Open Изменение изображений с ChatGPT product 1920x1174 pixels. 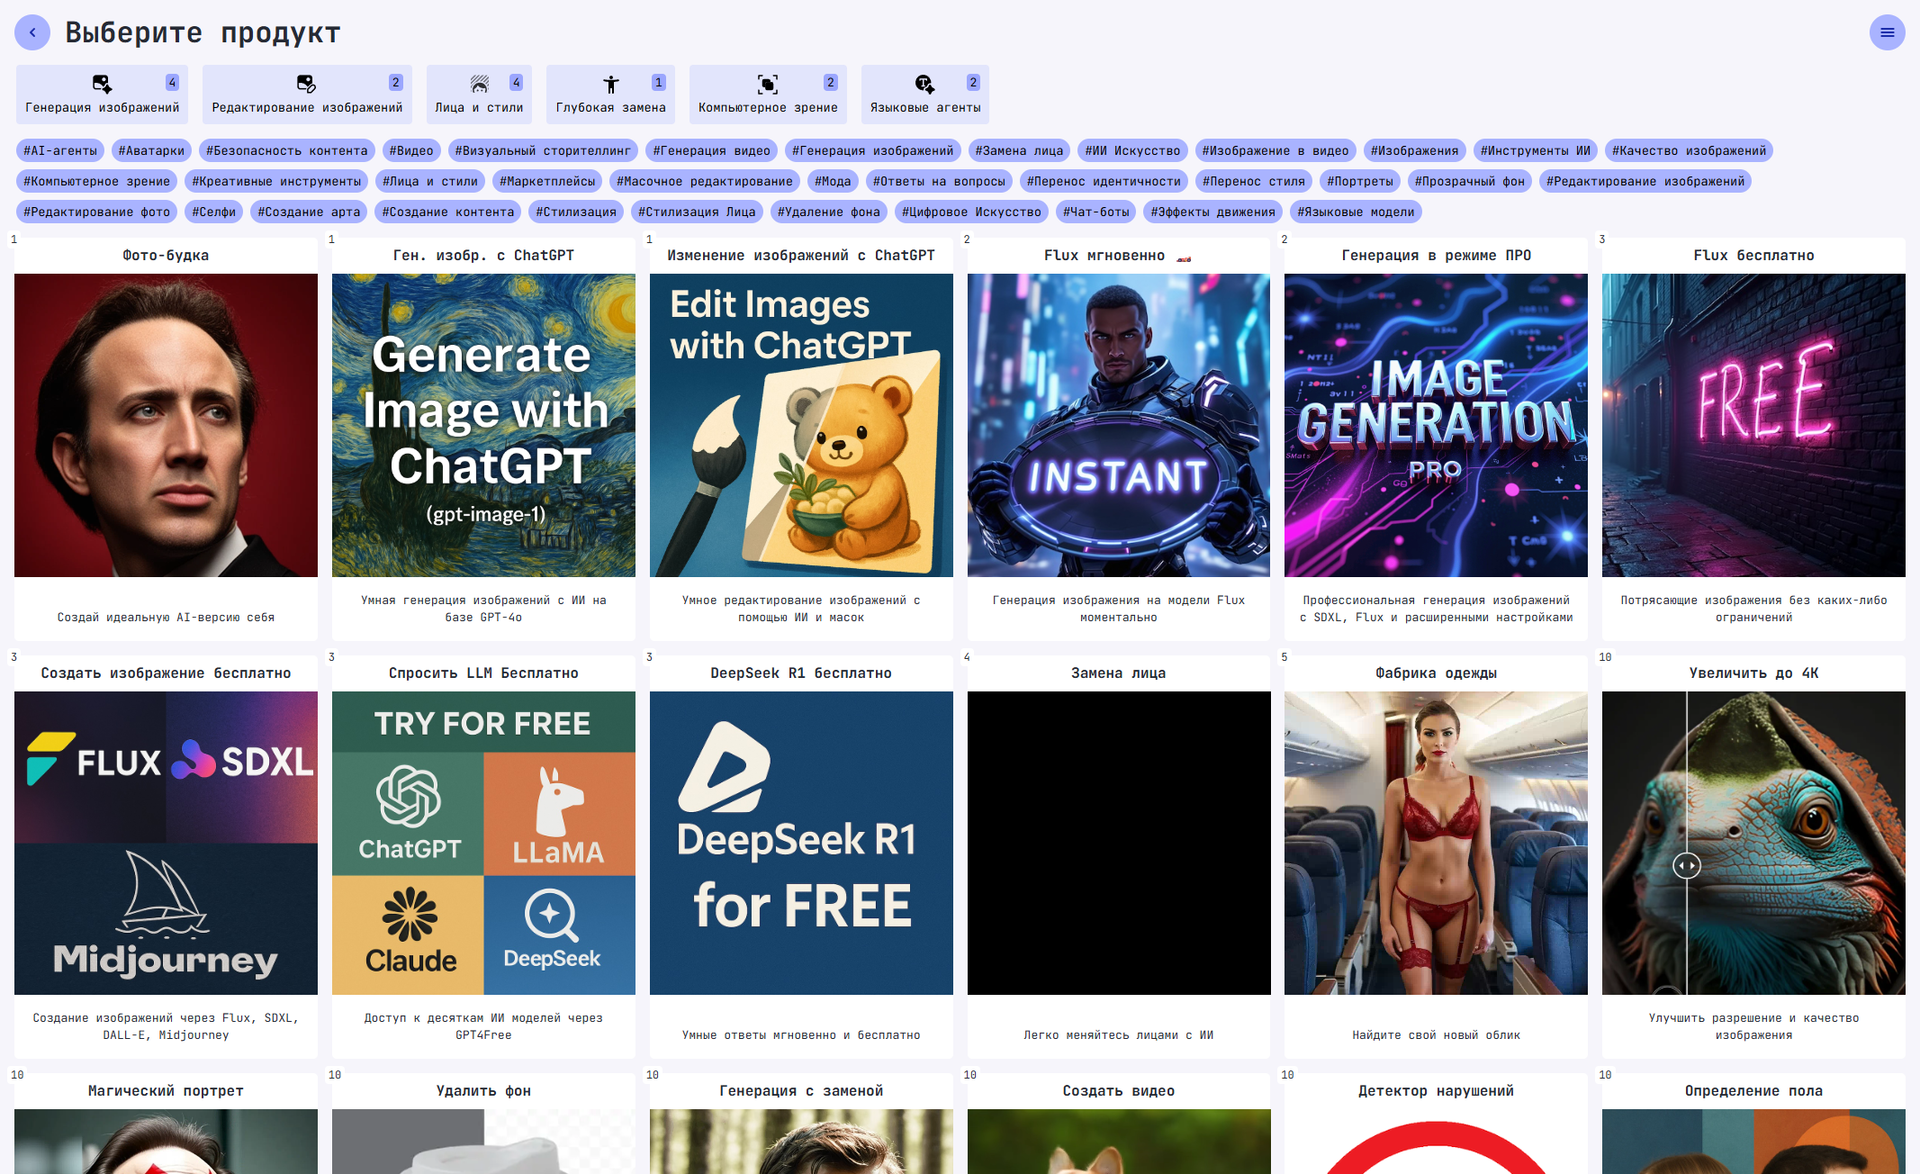(801, 439)
